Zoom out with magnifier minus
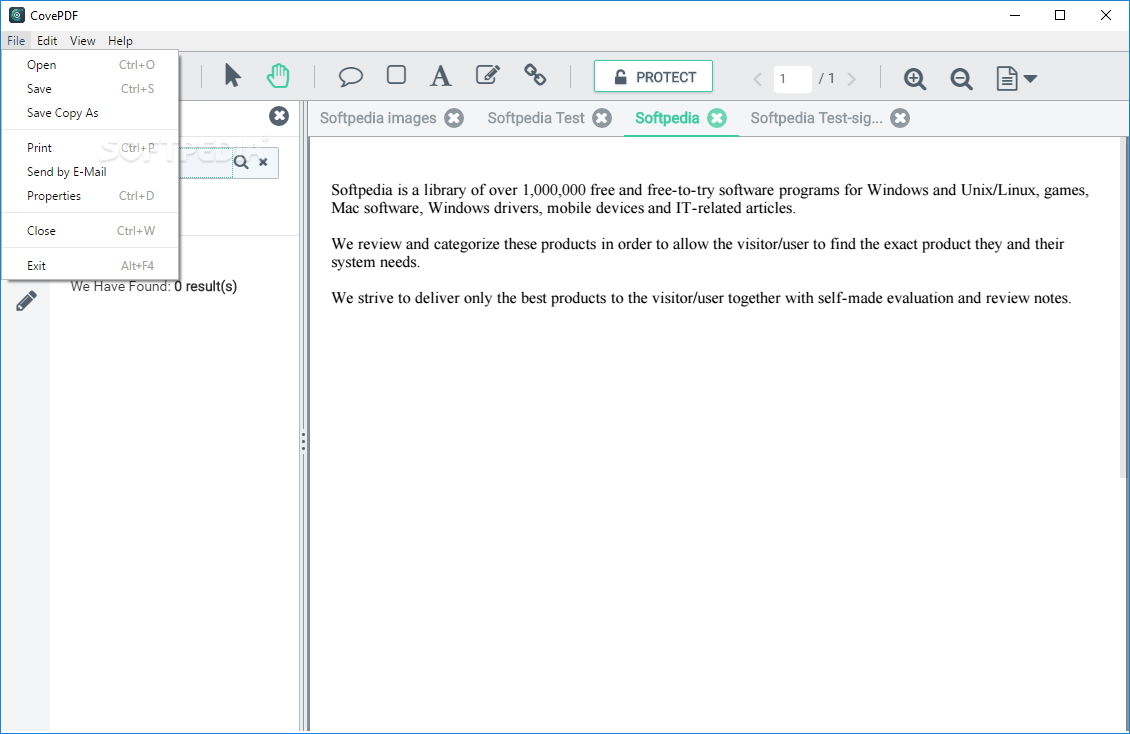The image size is (1130, 734). [x=961, y=79]
